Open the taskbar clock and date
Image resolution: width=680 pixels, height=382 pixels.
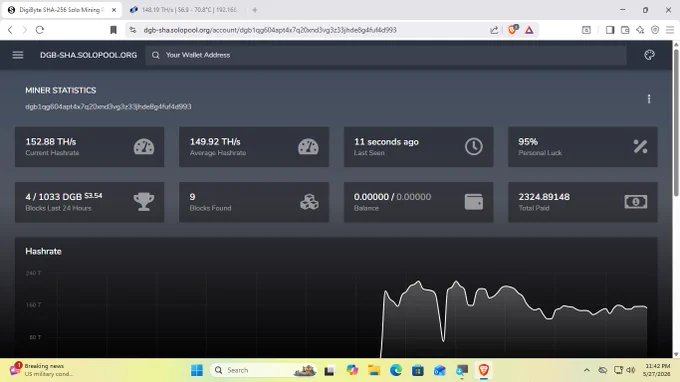click(657, 370)
